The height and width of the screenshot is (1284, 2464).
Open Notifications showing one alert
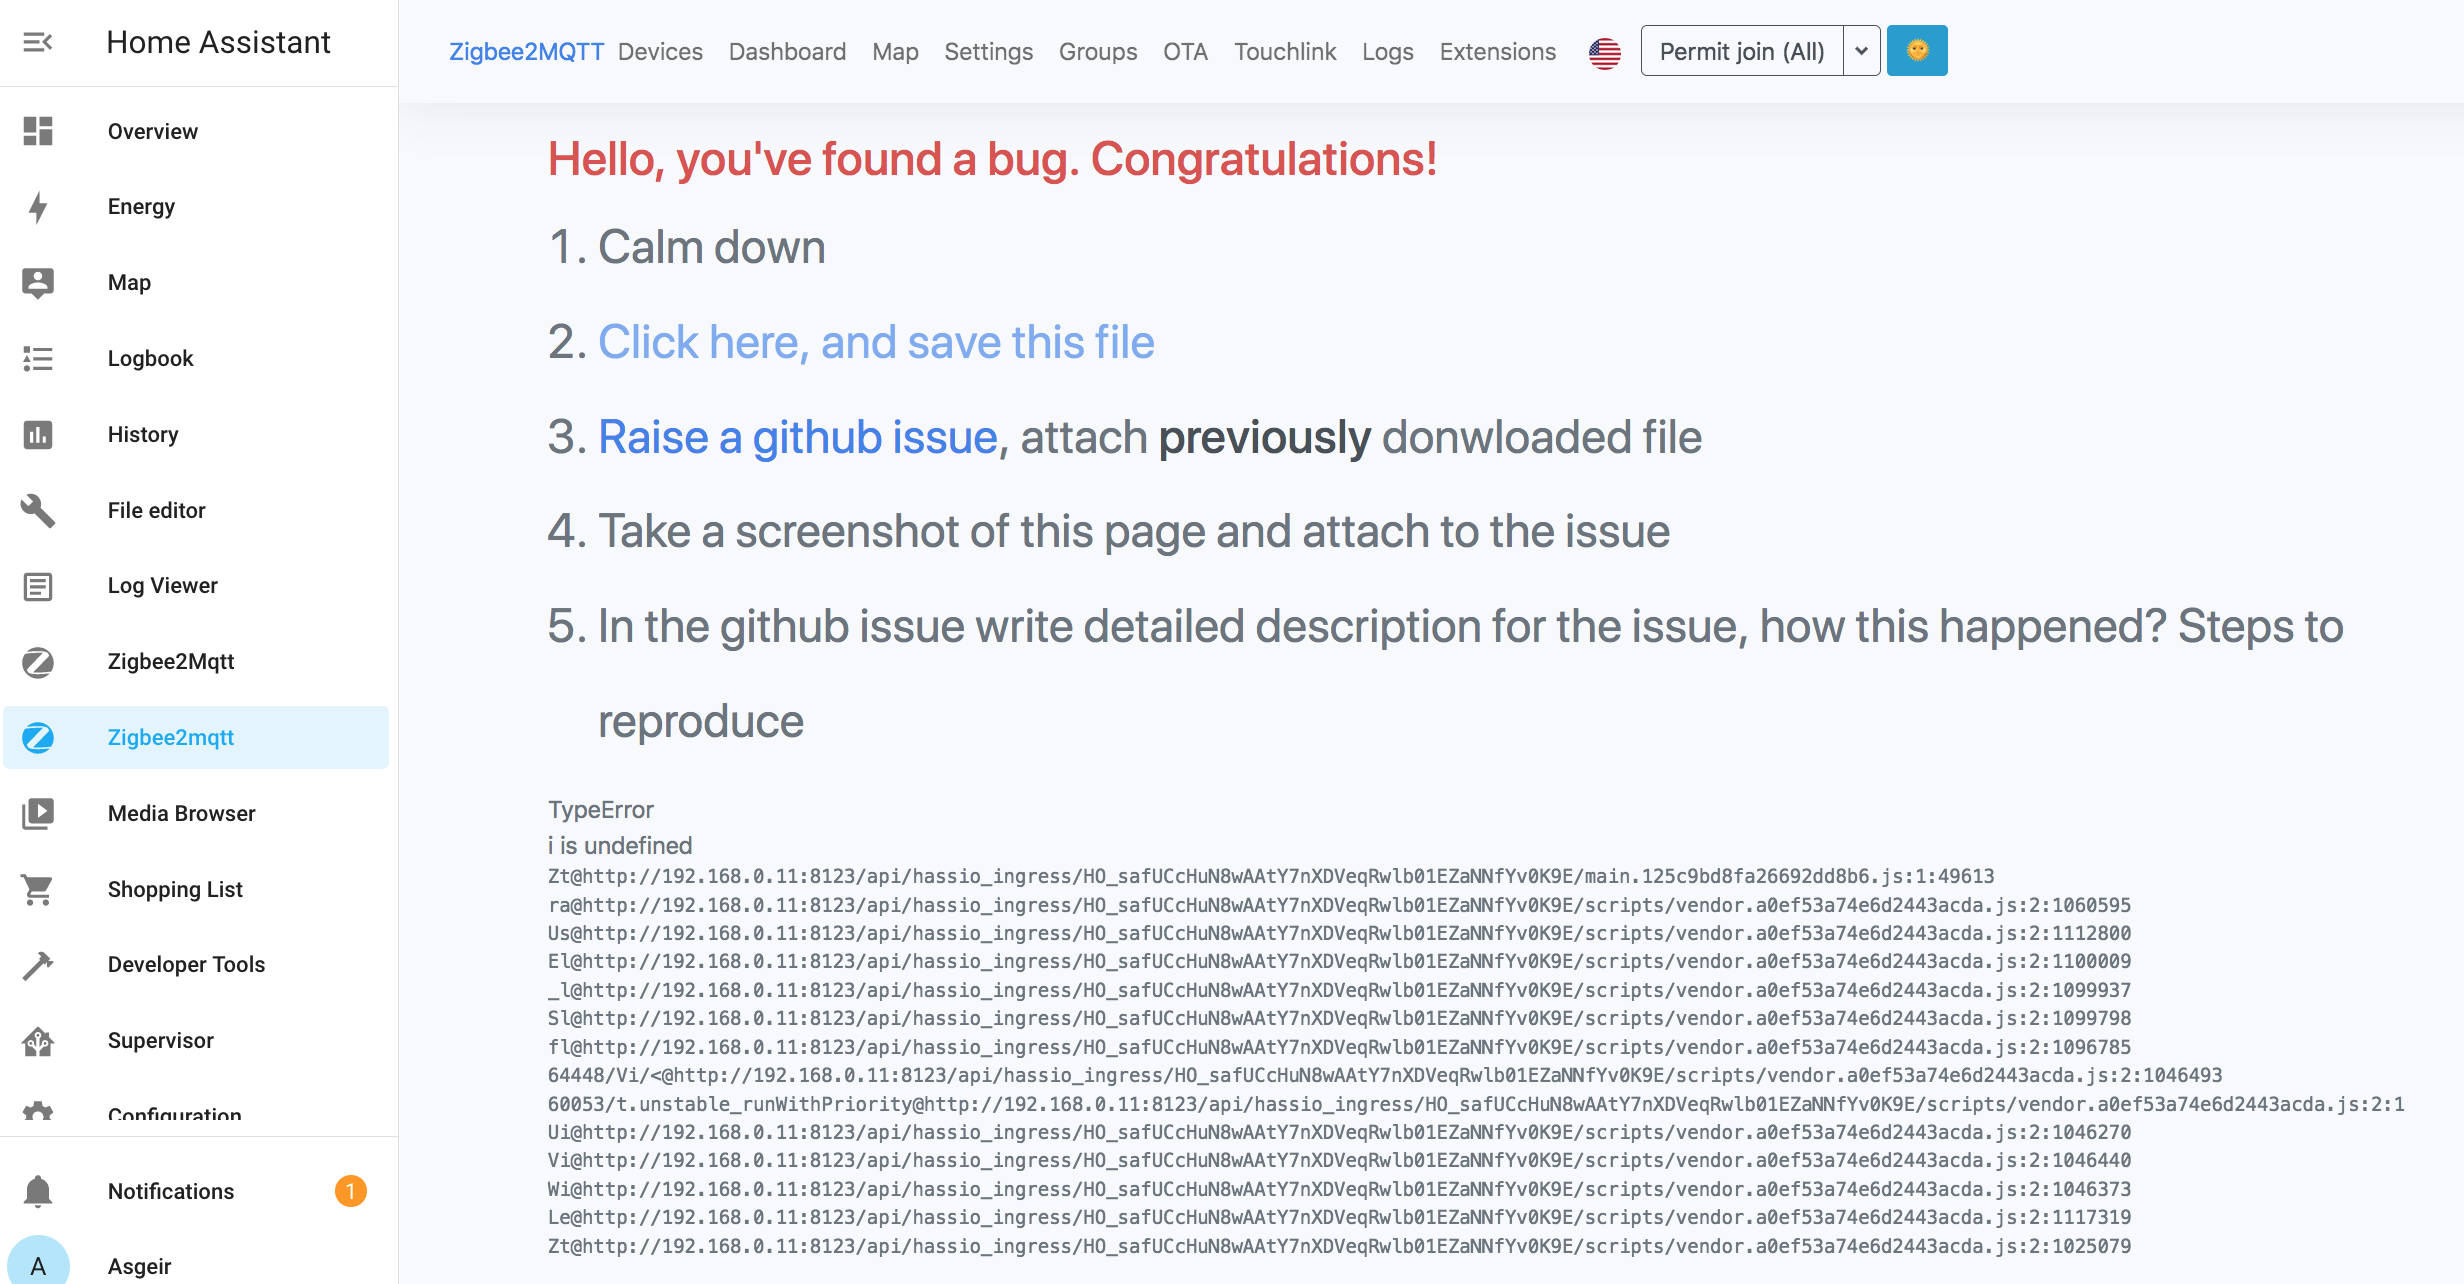[170, 1191]
